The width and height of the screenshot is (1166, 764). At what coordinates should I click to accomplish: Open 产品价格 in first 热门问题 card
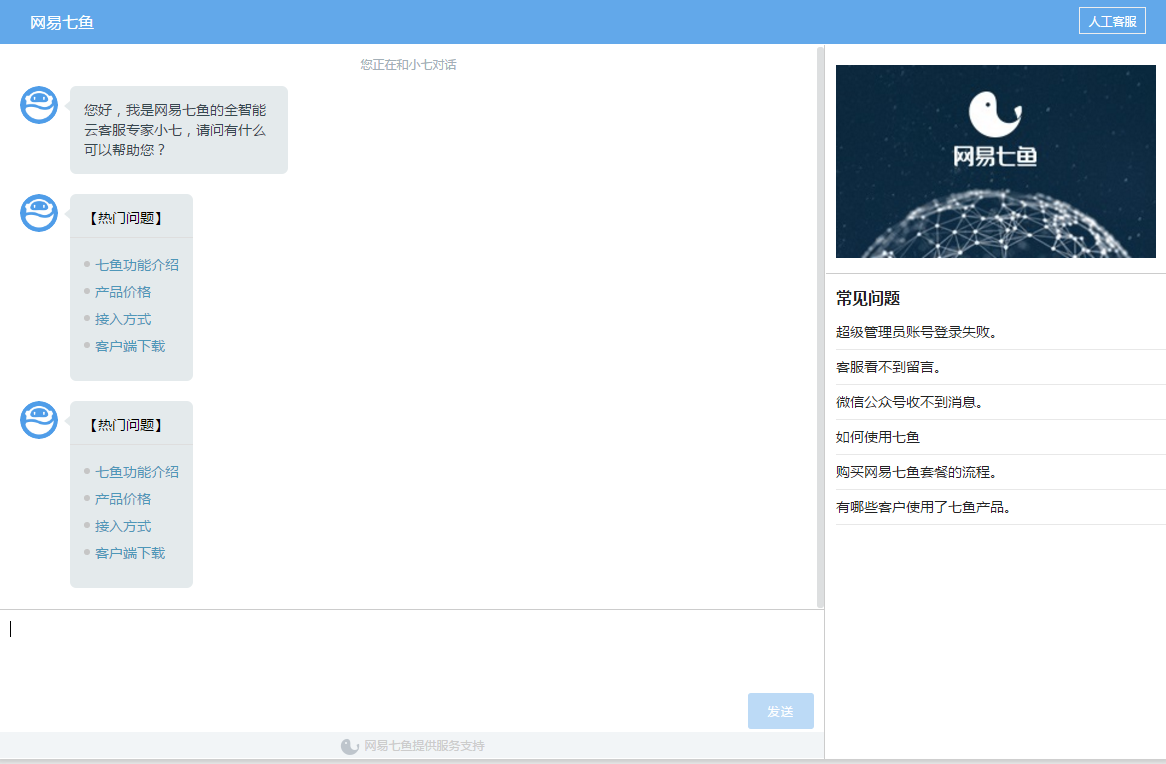click(x=123, y=292)
